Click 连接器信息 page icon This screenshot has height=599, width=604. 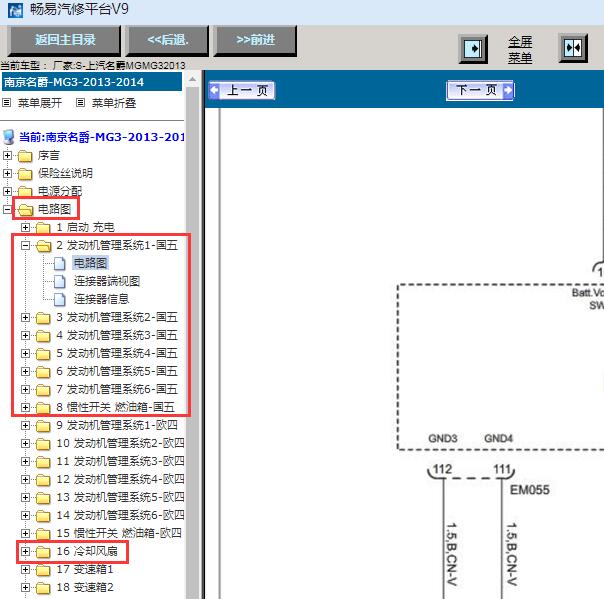click(x=59, y=299)
